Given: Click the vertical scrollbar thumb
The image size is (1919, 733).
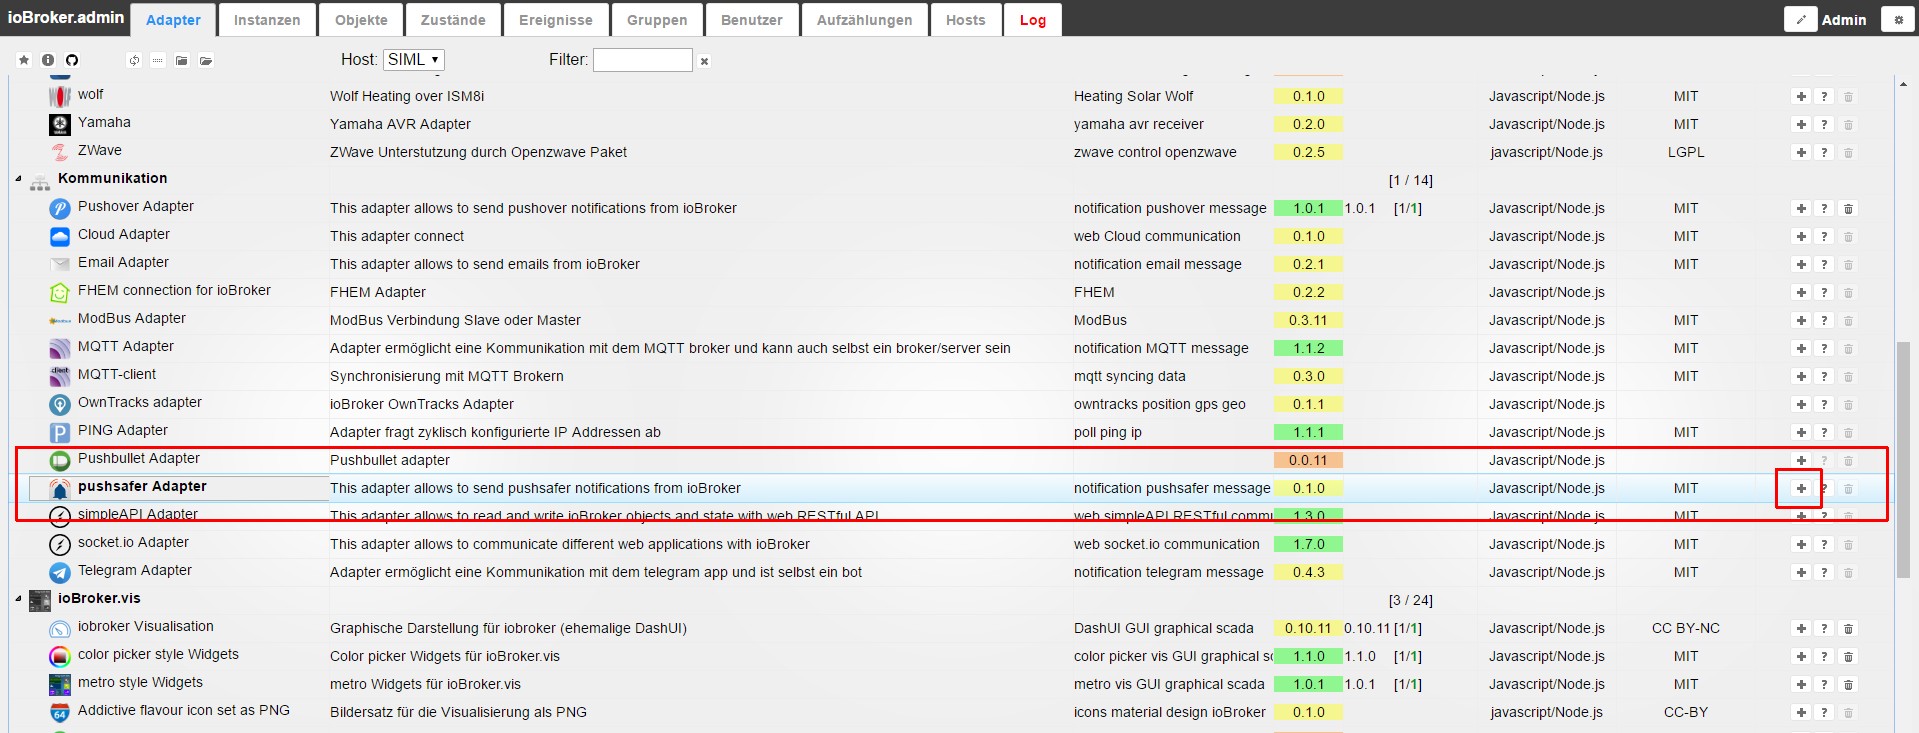Looking at the screenshot, I should coord(1903,460).
